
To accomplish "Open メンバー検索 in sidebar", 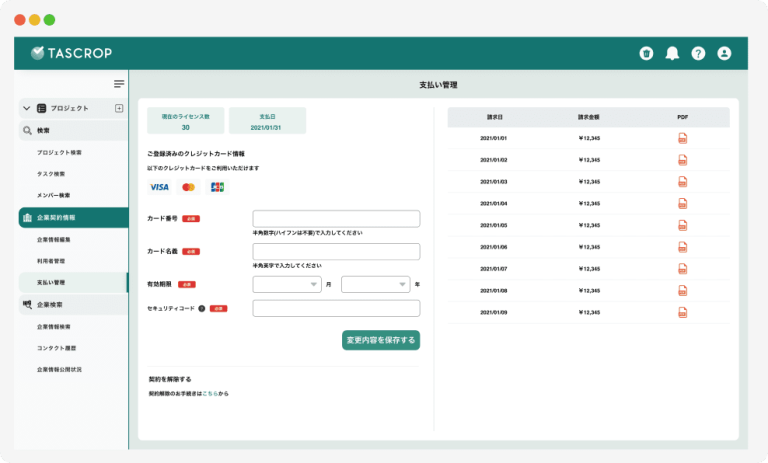I will (53, 195).
